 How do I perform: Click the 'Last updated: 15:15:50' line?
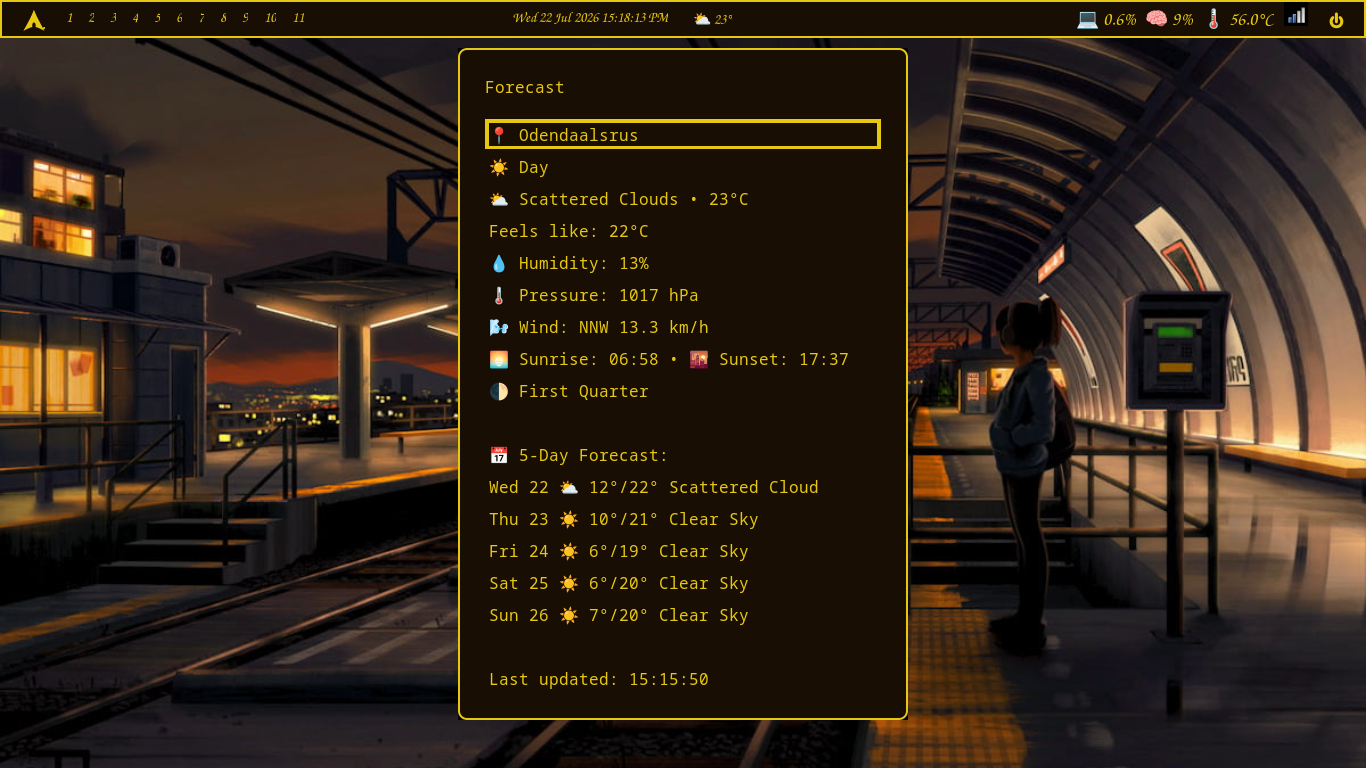[x=599, y=679]
